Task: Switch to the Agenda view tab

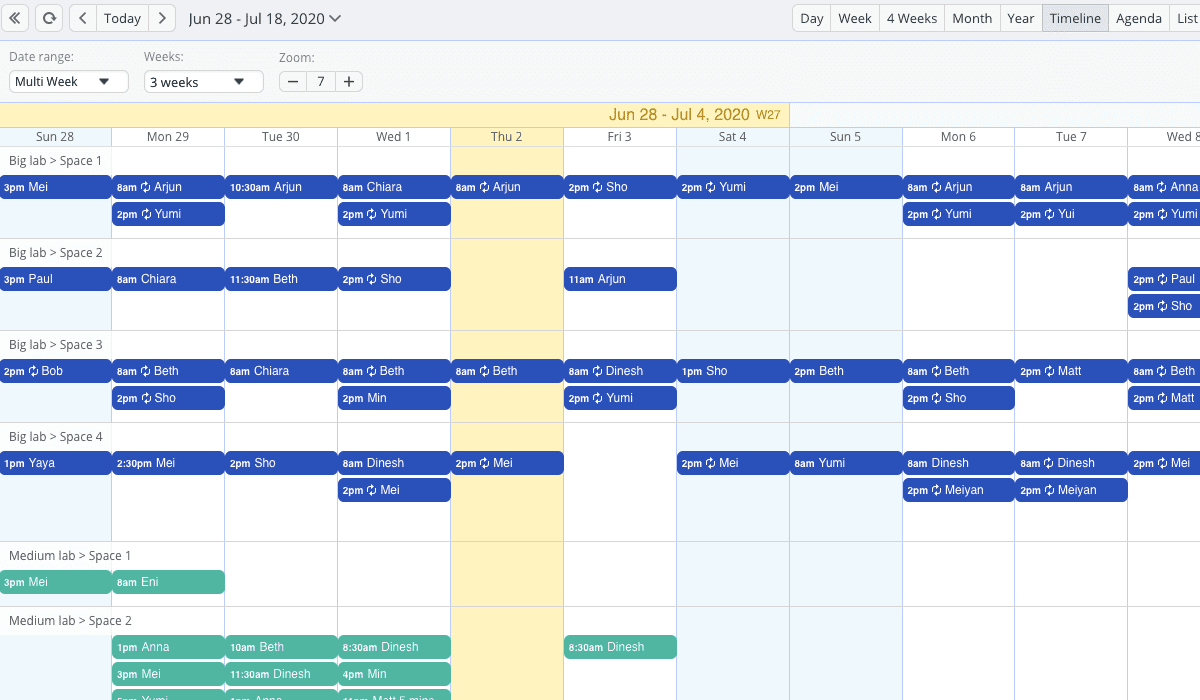Action: pyautogui.click(x=1138, y=18)
